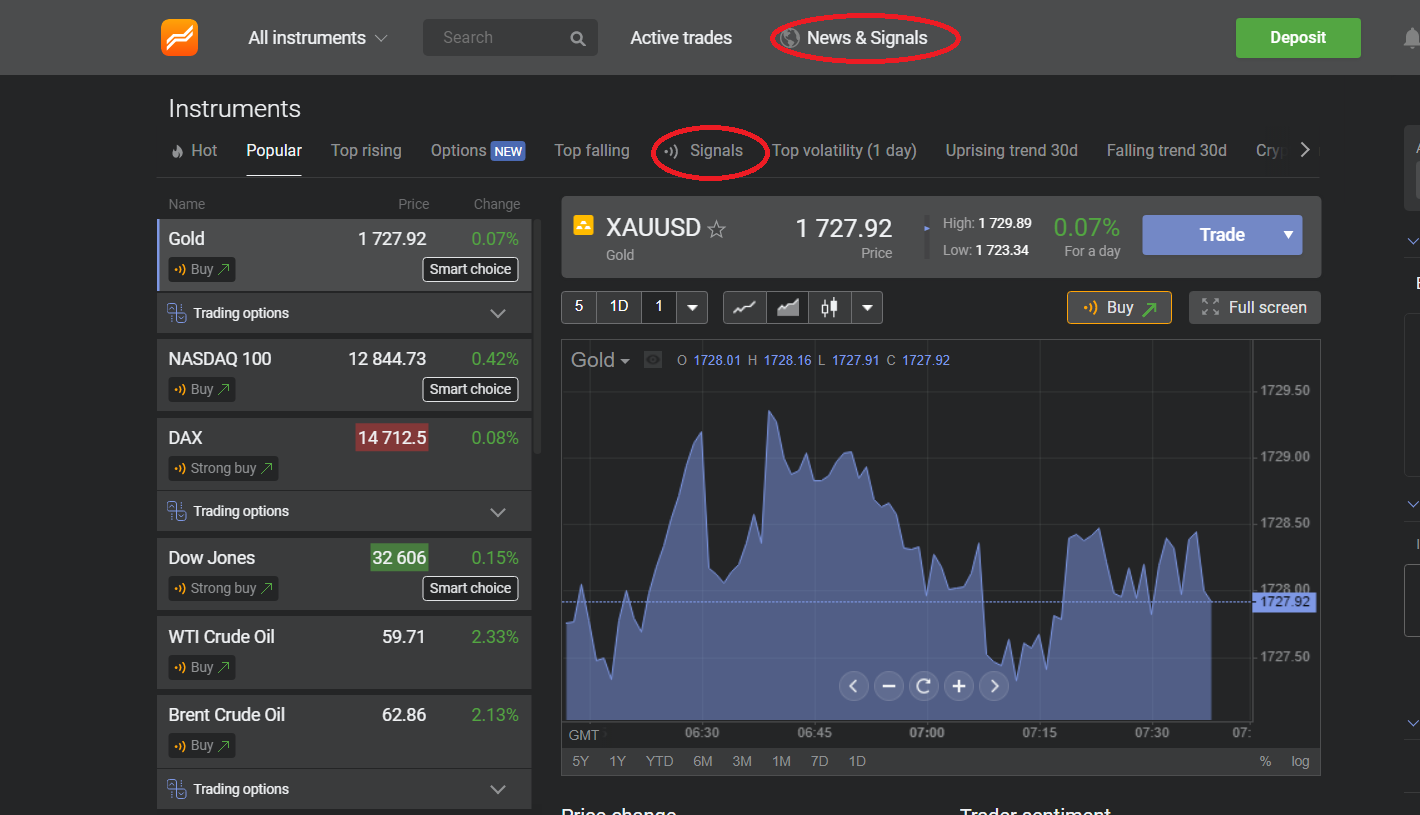Open the All instruments dropdown

pyautogui.click(x=317, y=38)
